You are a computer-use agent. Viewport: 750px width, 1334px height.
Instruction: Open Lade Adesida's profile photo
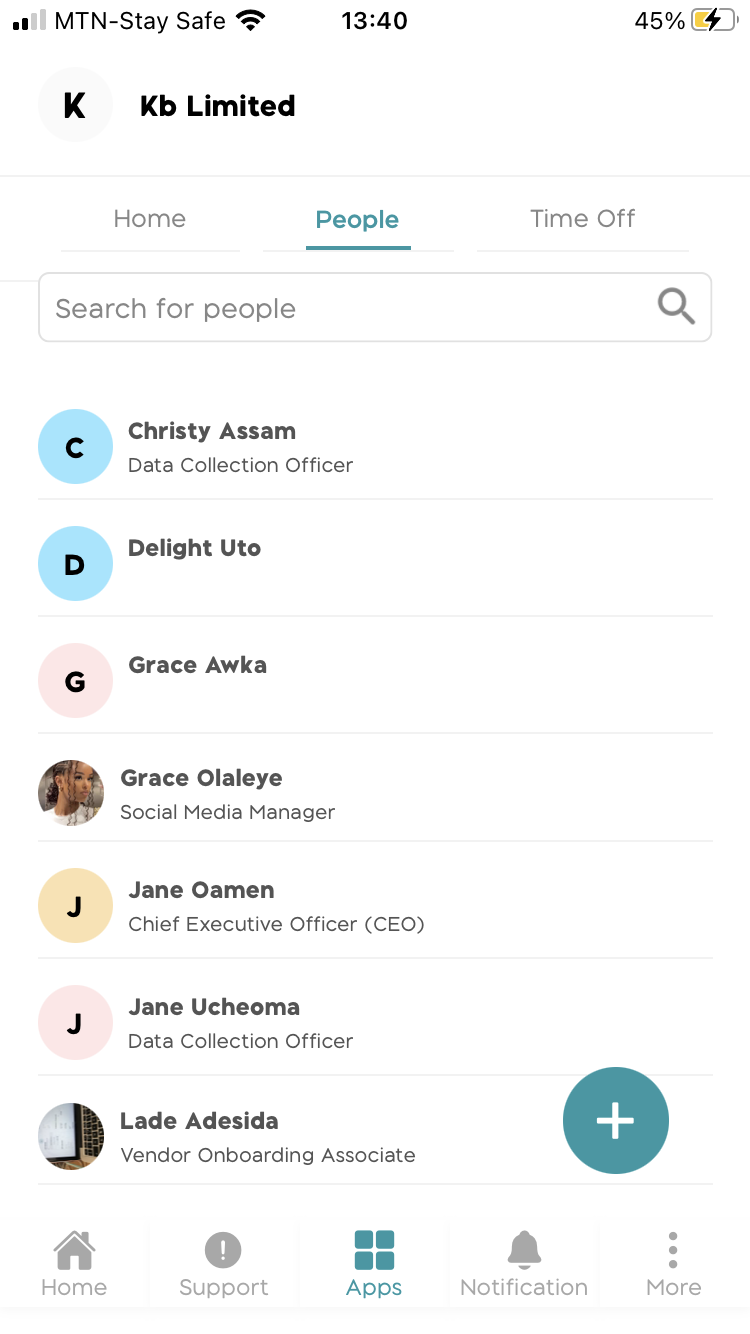(71, 1137)
